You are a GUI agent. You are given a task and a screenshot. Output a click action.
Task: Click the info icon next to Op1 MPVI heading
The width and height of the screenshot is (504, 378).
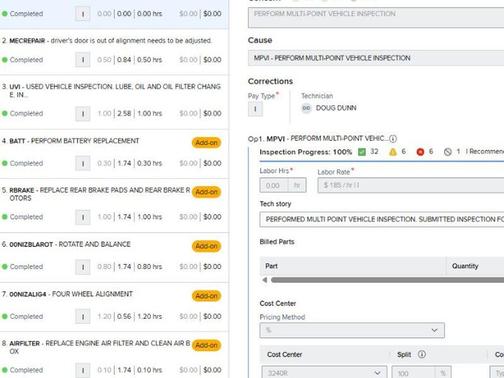[x=393, y=139]
